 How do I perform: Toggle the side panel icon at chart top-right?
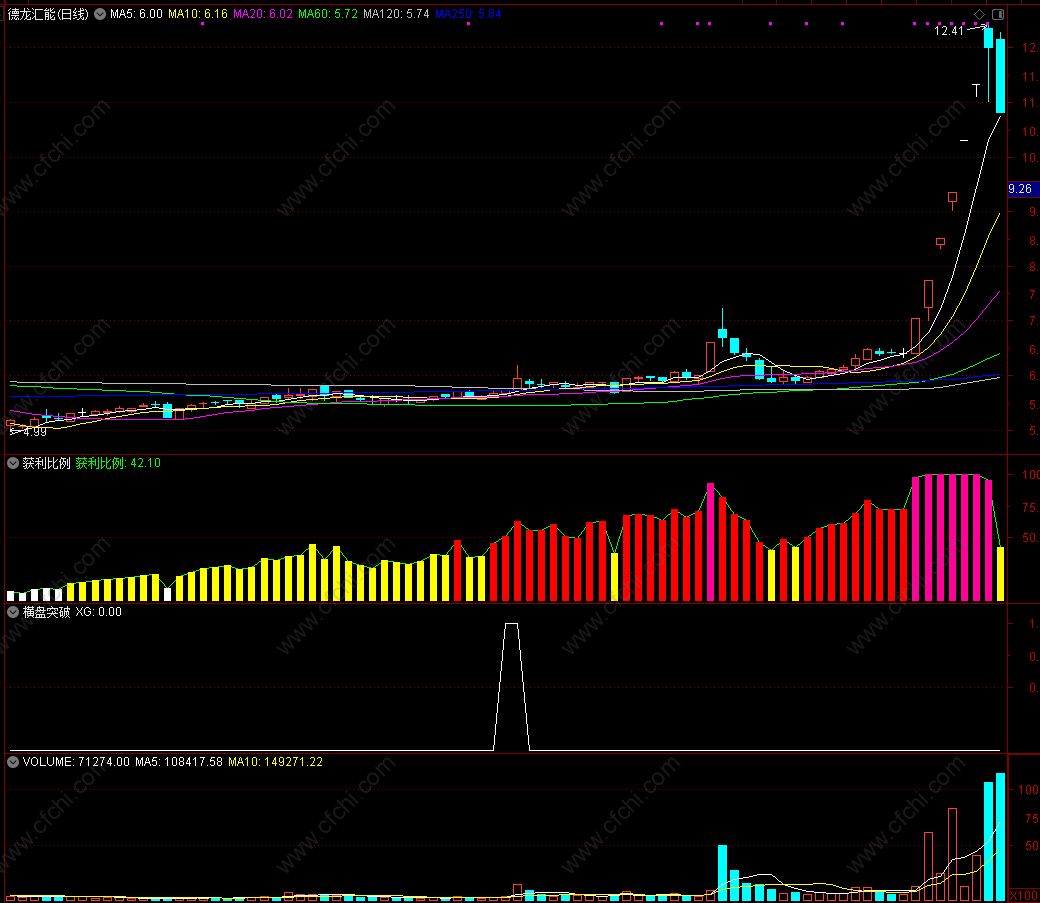point(998,14)
